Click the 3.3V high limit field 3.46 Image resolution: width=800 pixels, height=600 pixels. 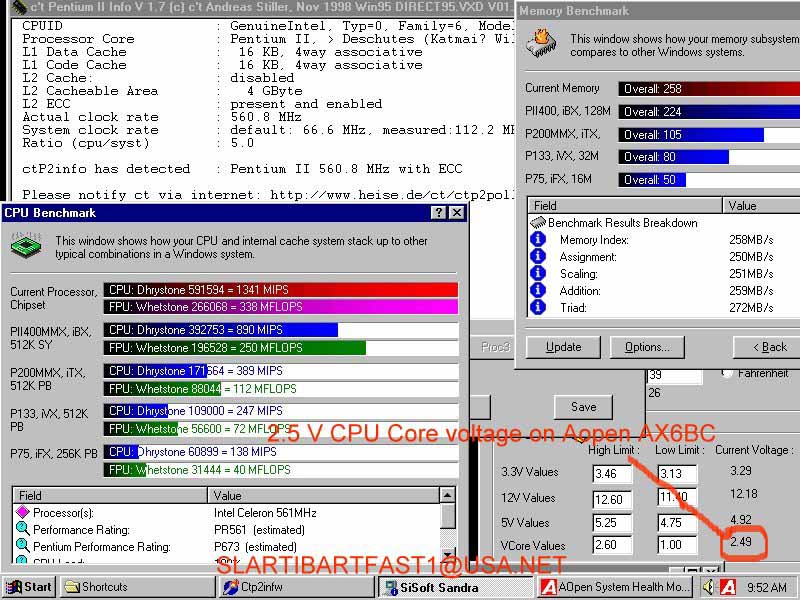[612, 473]
